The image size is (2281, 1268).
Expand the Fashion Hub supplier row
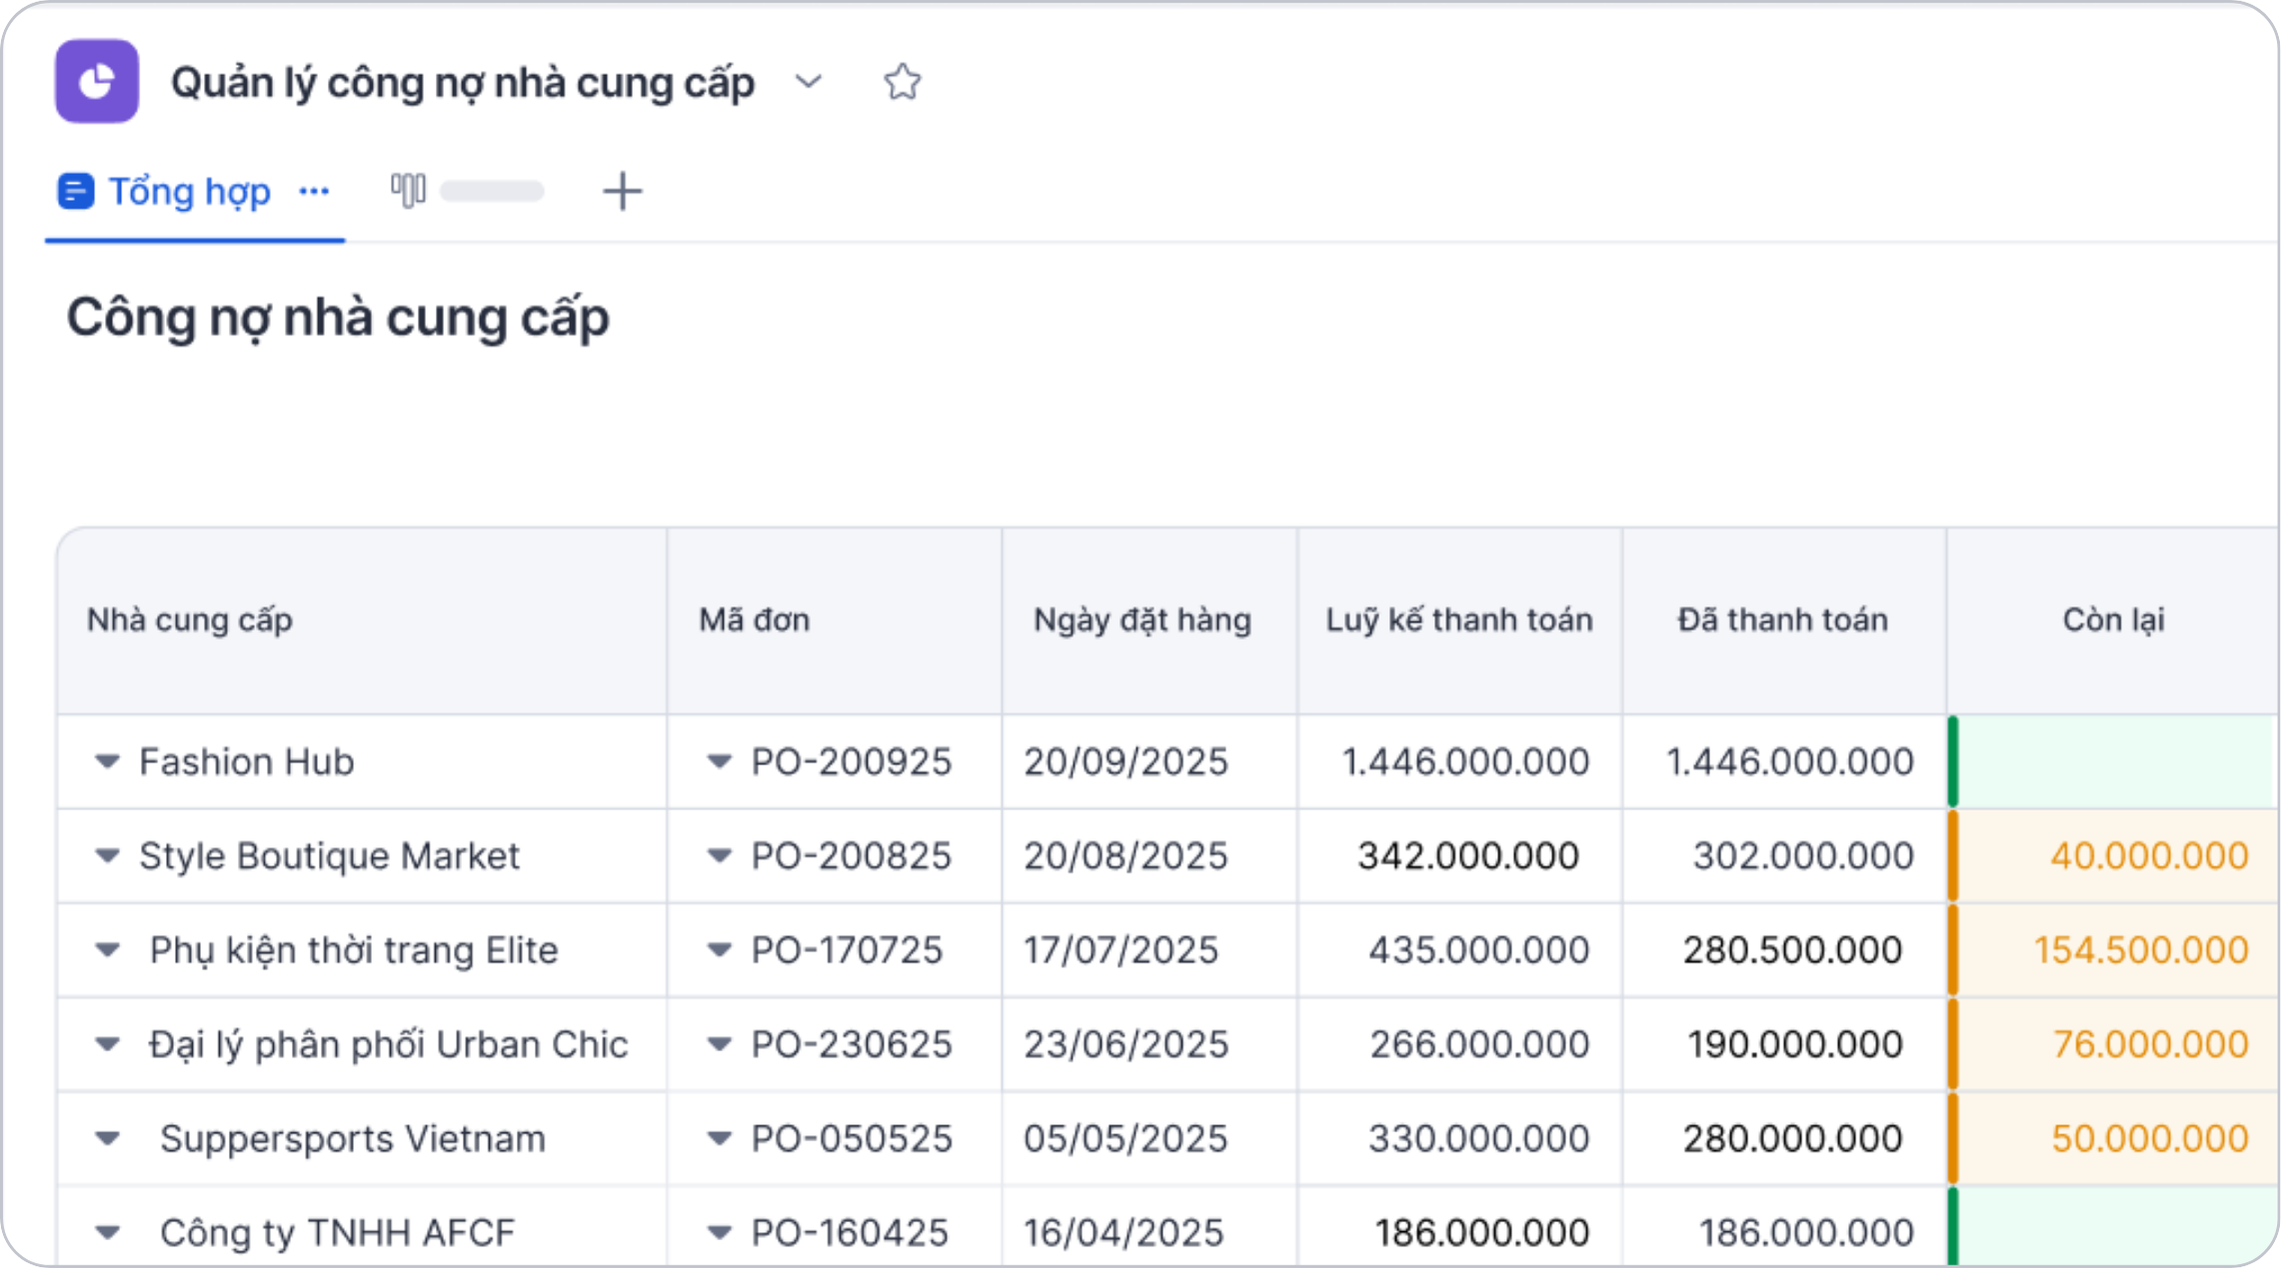click(108, 762)
